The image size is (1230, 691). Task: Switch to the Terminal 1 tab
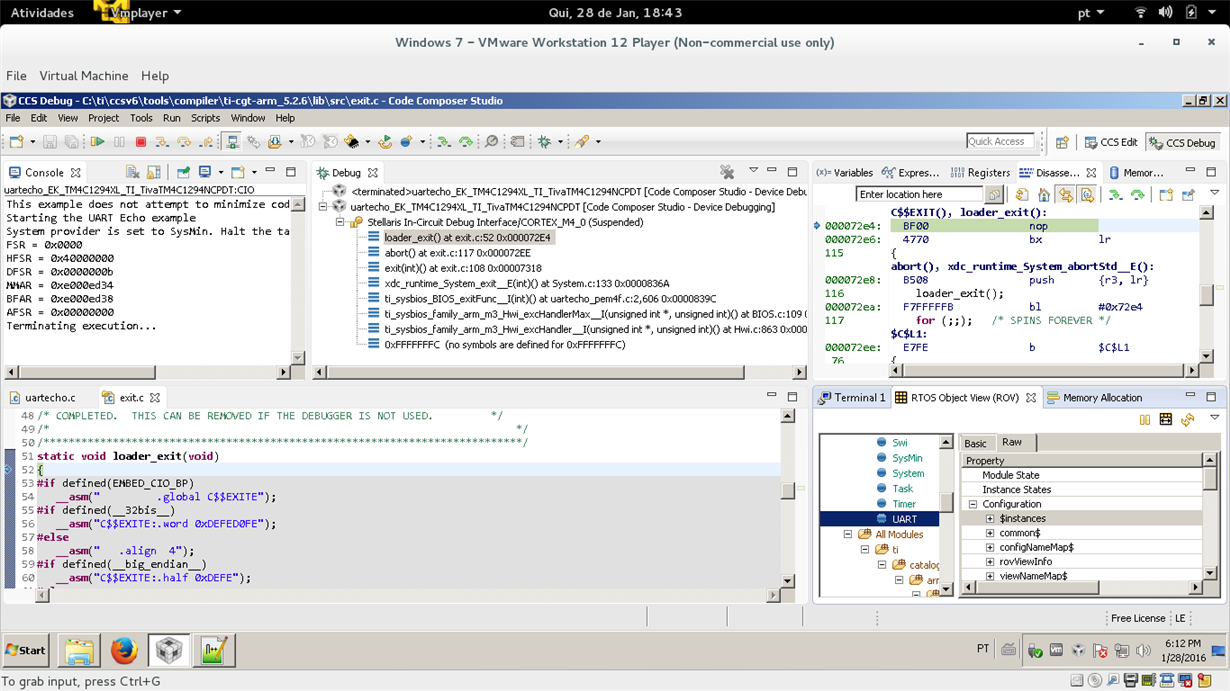click(x=851, y=397)
